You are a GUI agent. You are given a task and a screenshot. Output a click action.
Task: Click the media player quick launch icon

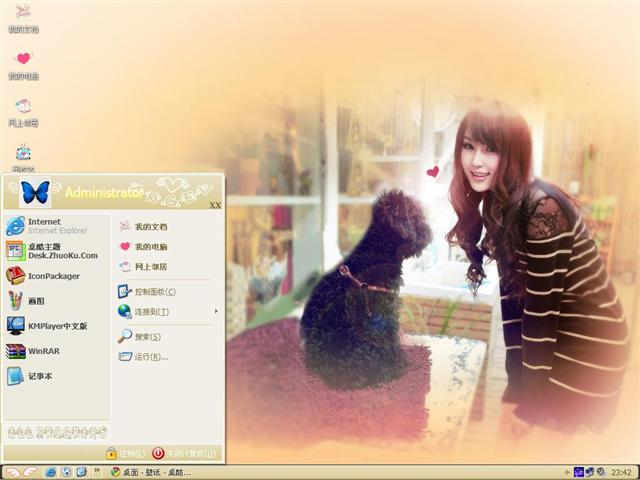pos(66,472)
